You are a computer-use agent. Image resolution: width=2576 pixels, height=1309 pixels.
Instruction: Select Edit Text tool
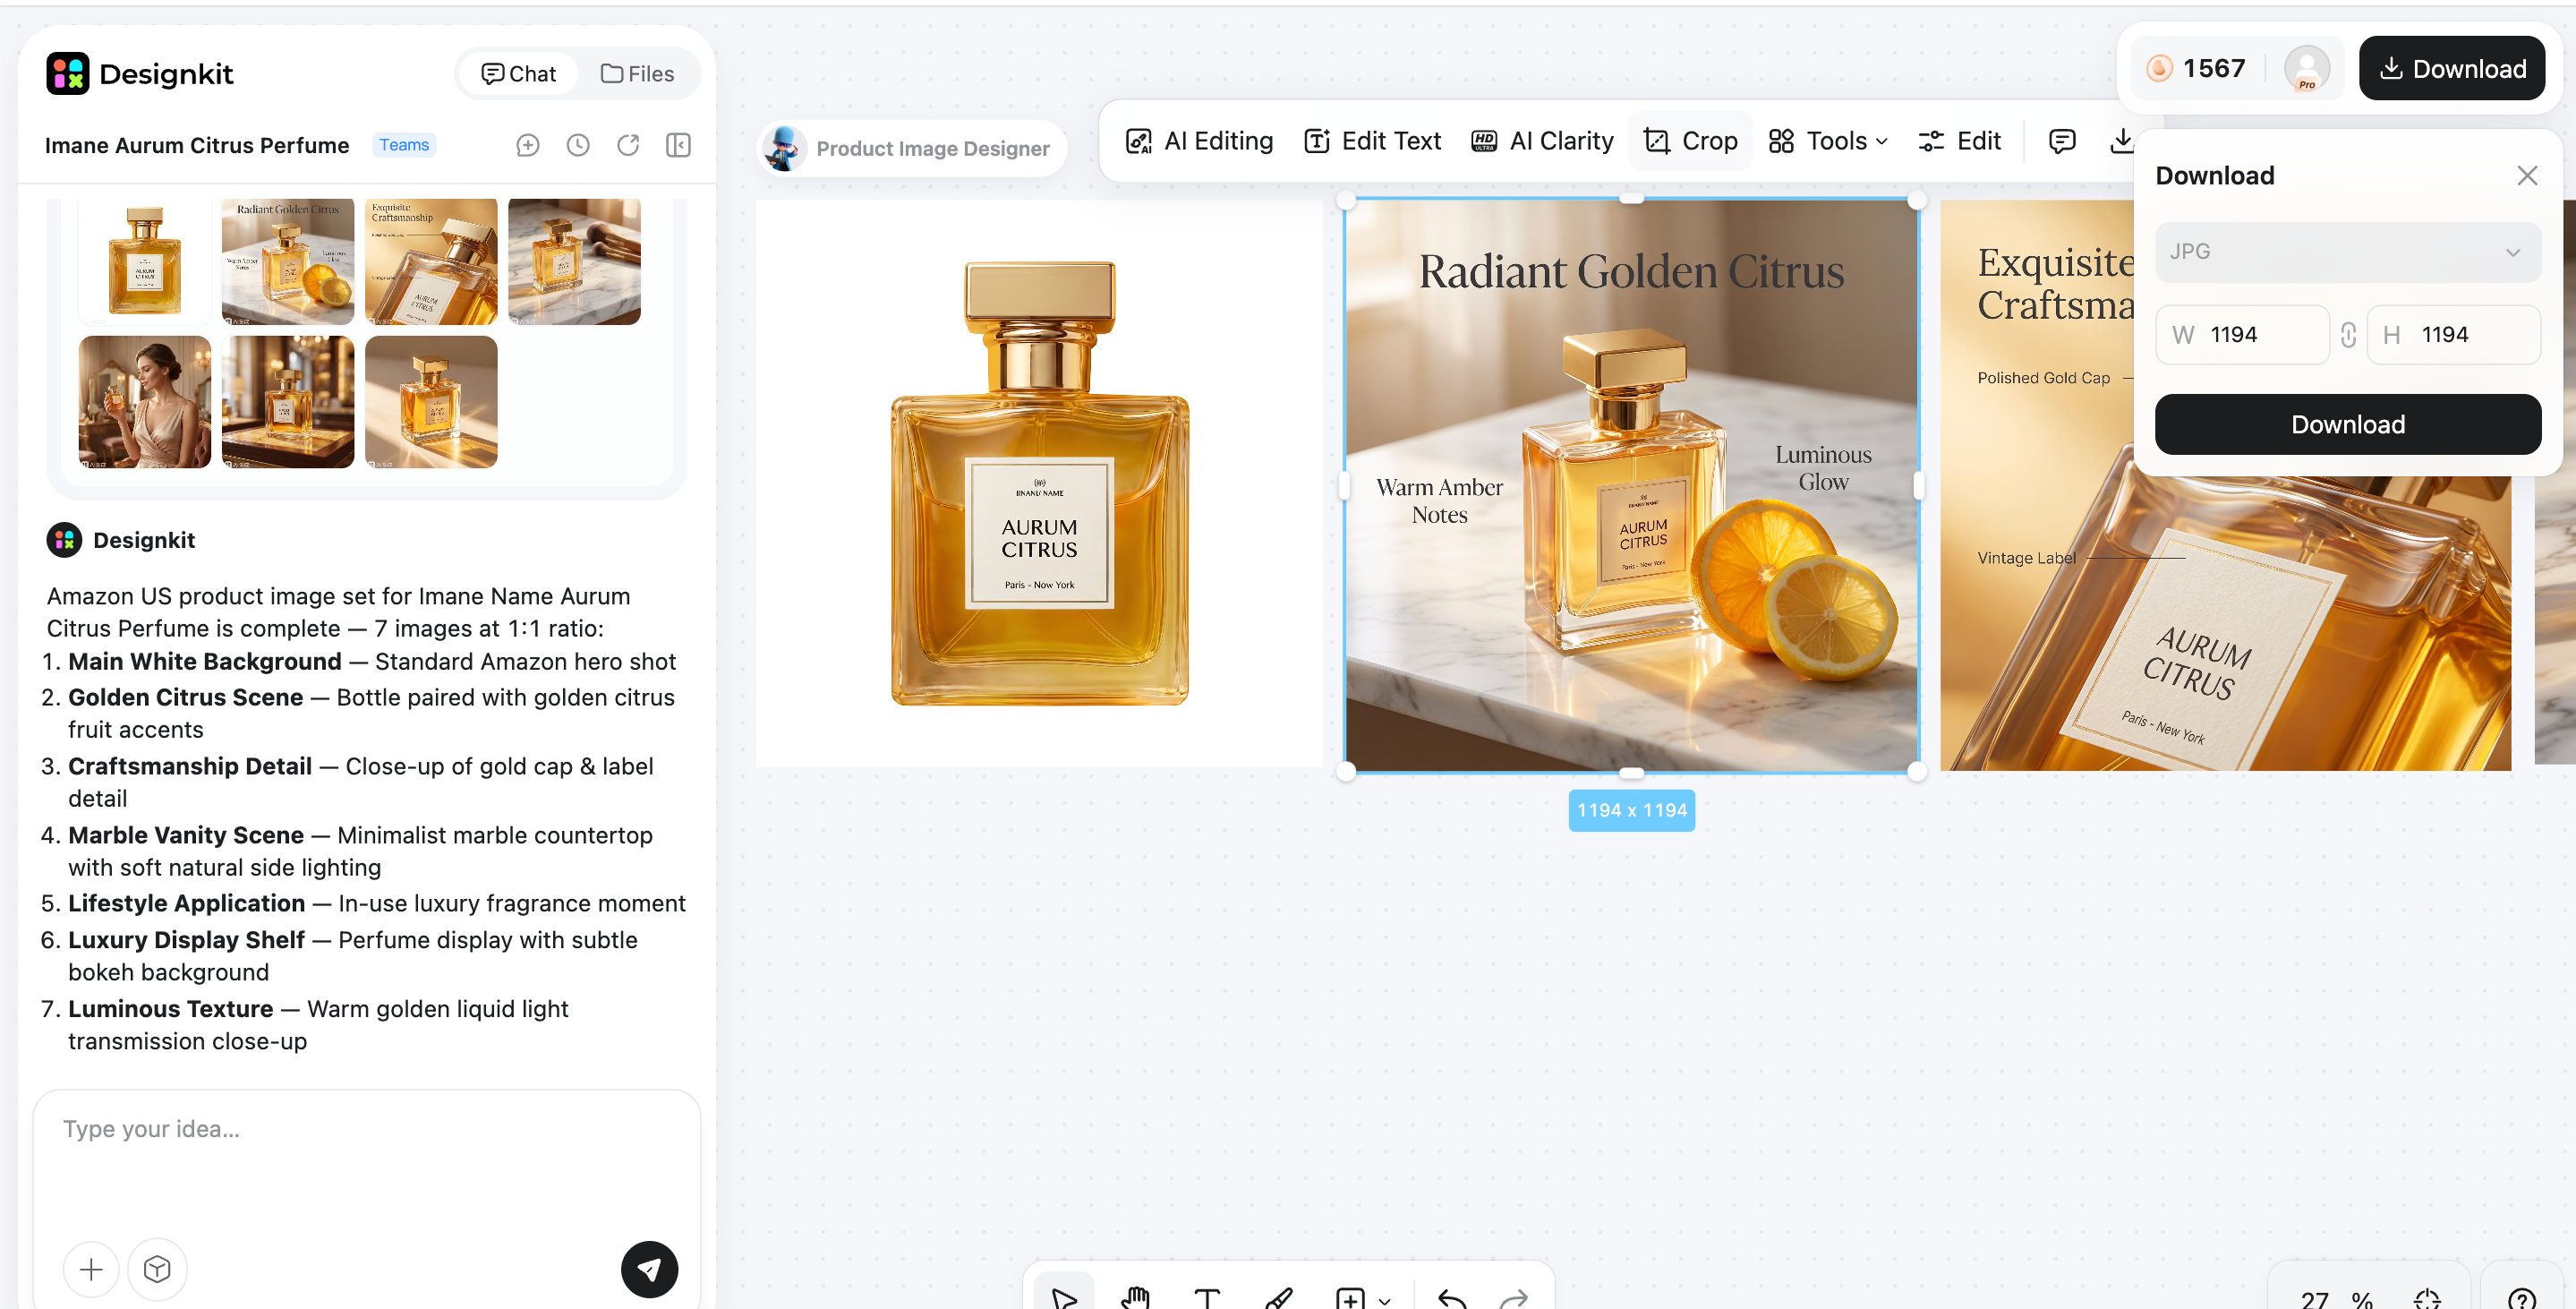[1372, 141]
